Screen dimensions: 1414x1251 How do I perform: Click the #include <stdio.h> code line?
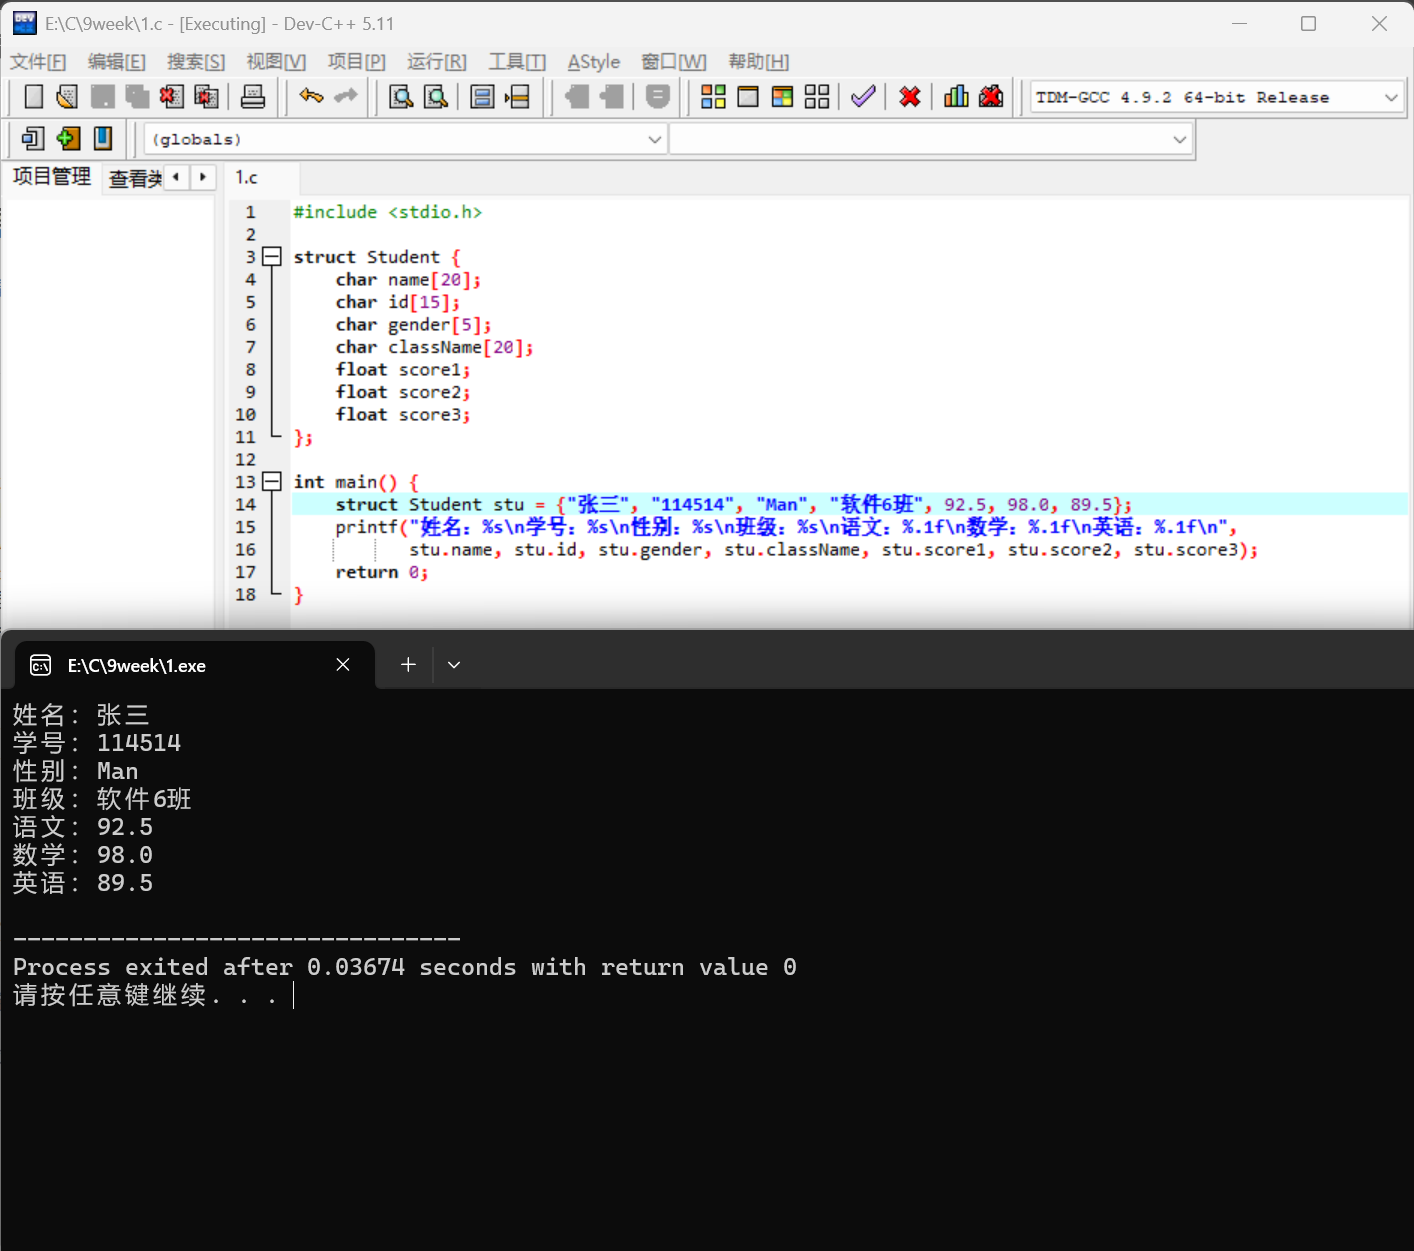[x=388, y=212]
